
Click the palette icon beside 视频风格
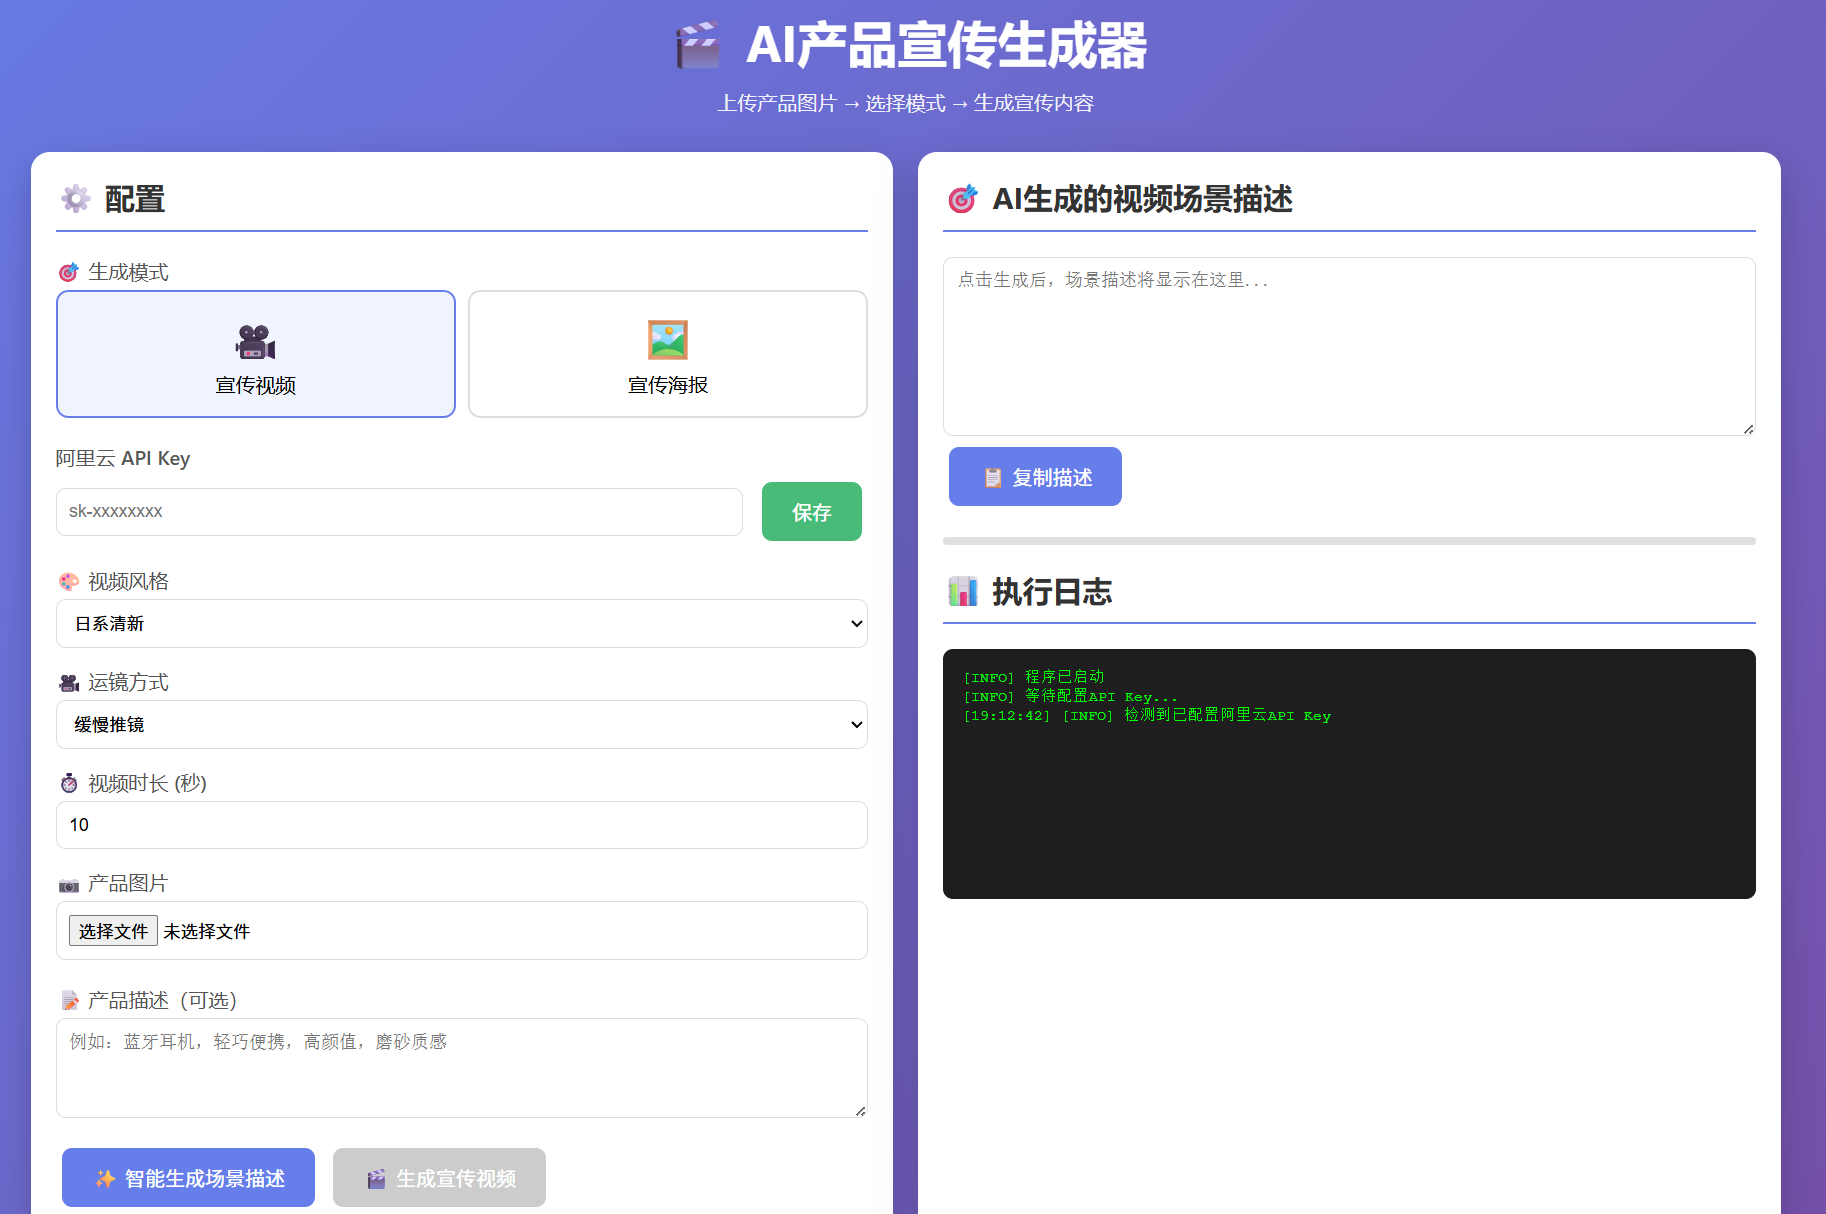pos(68,581)
